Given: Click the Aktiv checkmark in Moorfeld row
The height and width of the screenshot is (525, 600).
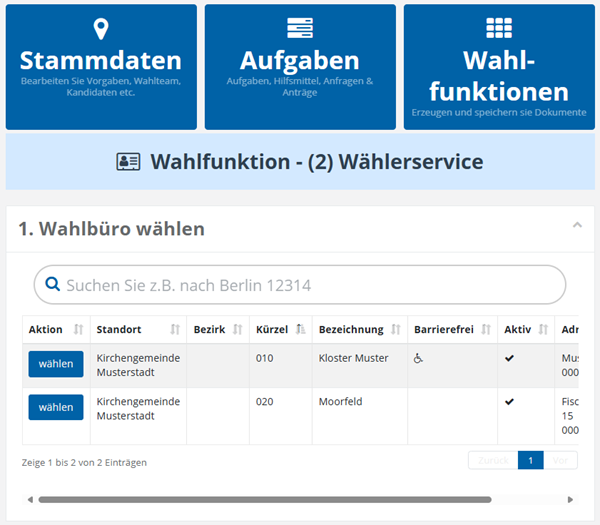Looking at the screenshot, I should (x=509, y=401).
